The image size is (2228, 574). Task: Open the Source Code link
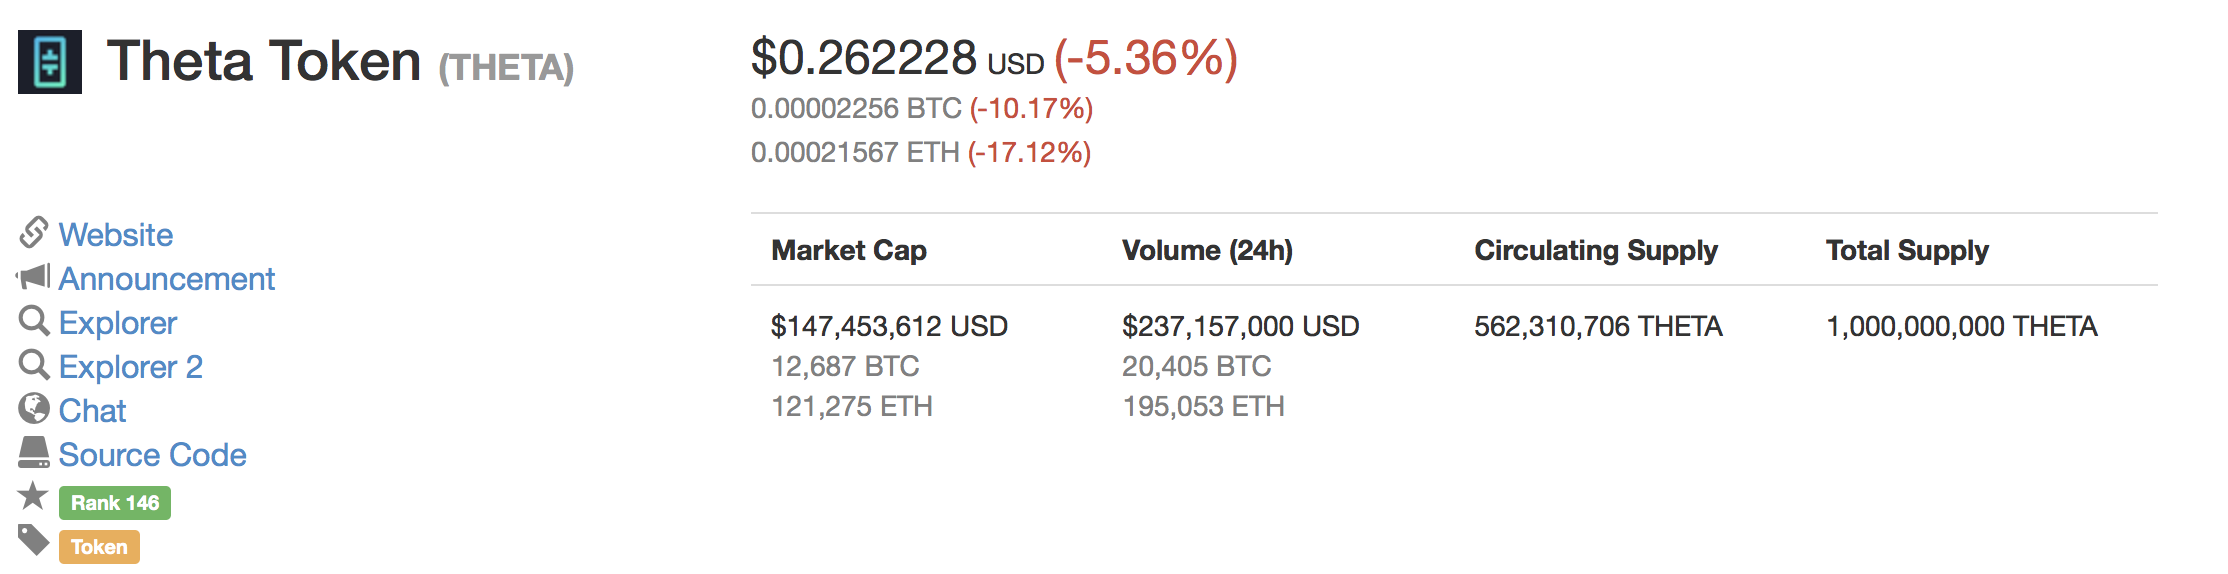(x=153, y=454)
